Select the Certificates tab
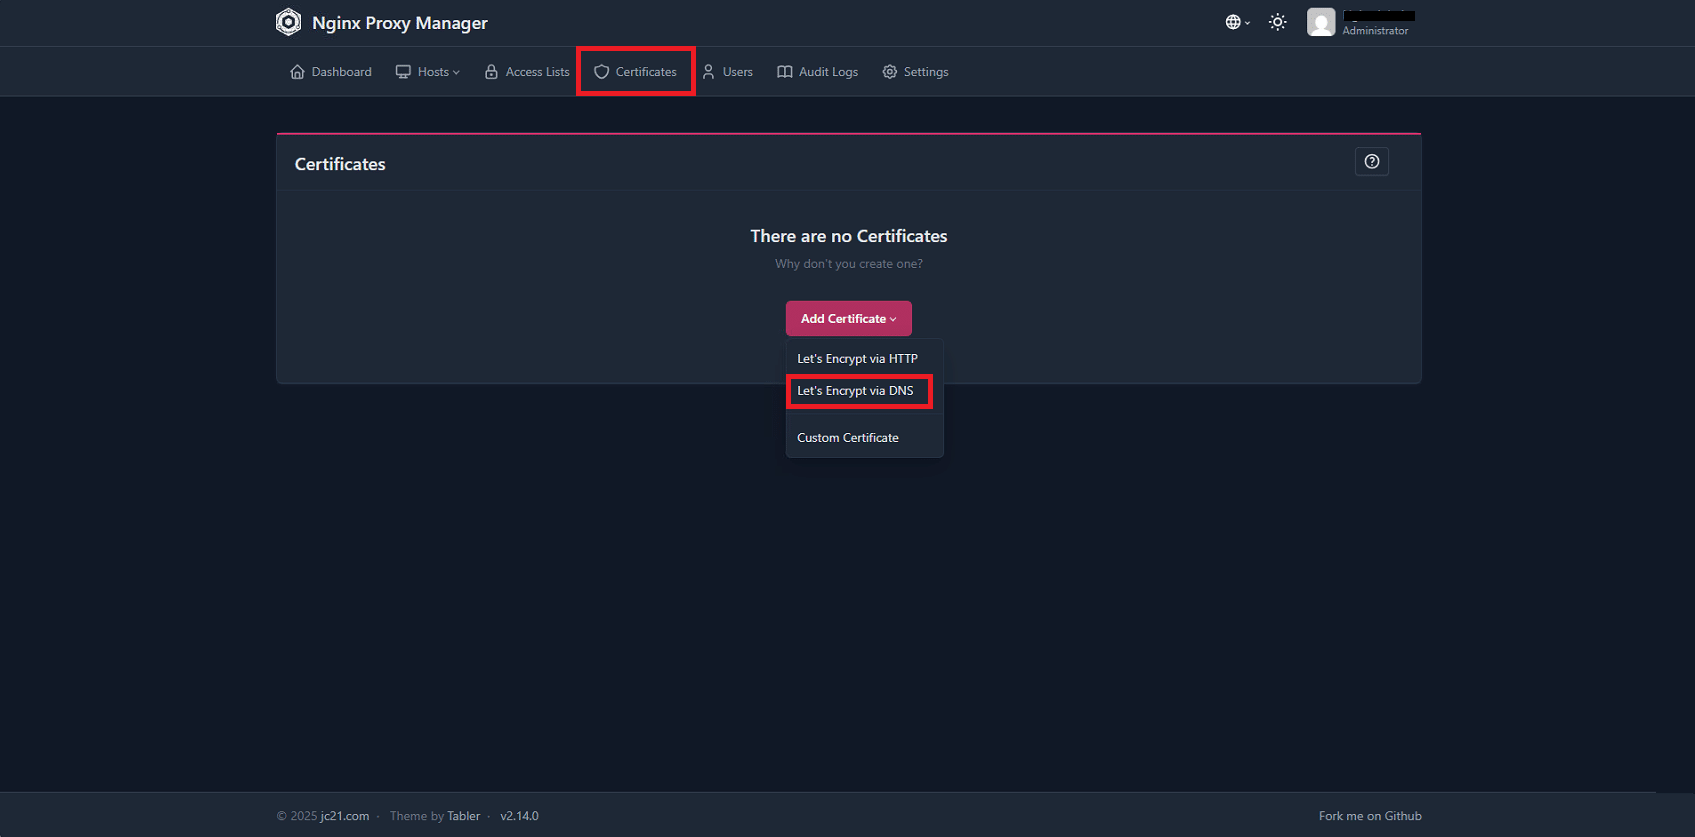1695x837 pixels. pos(636,72)
